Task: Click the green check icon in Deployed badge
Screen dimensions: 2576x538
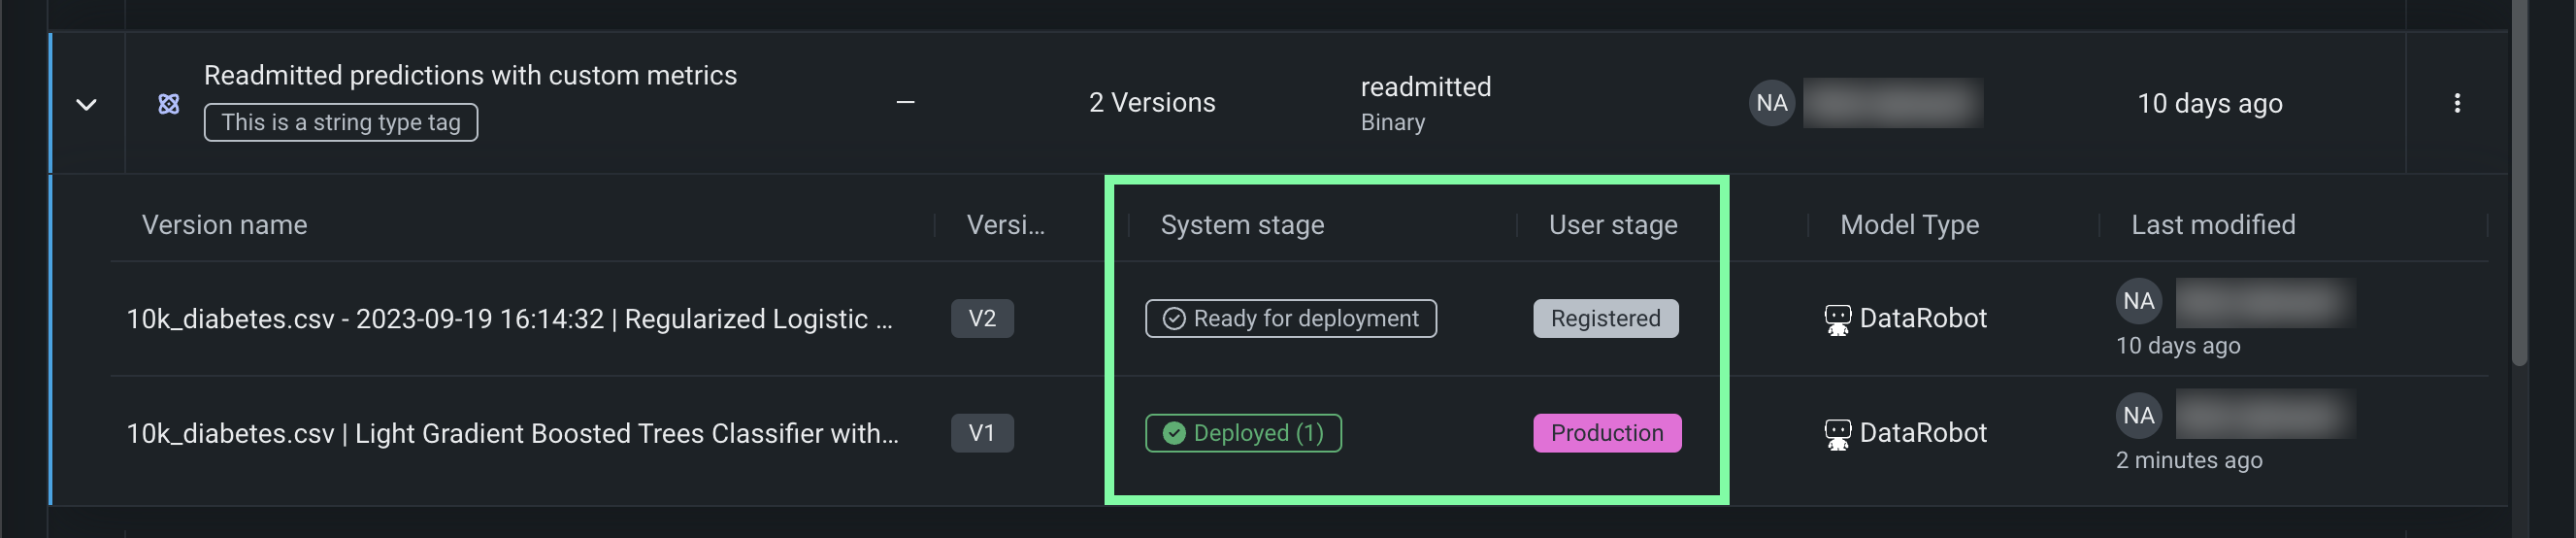Action: coord(1174,433)
